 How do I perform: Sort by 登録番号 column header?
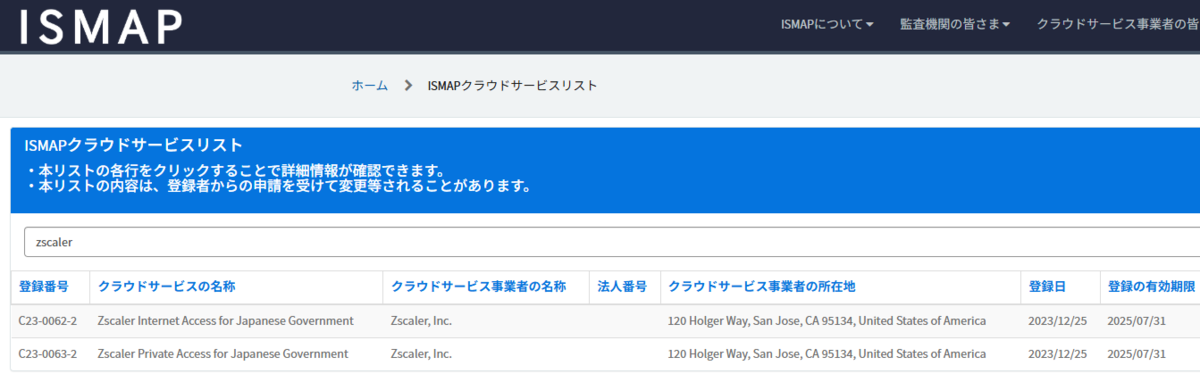pyautogui.click(x=44, y=286)
